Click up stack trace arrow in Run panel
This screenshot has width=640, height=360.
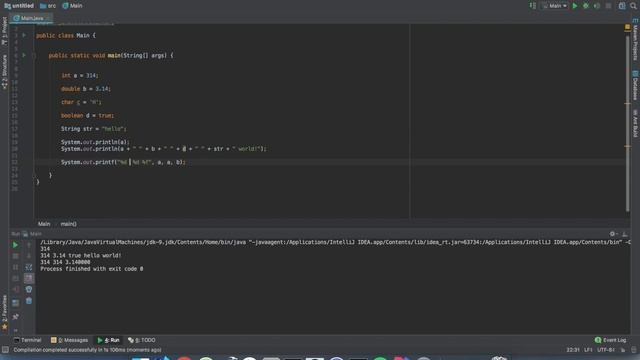tap(29, 245)
